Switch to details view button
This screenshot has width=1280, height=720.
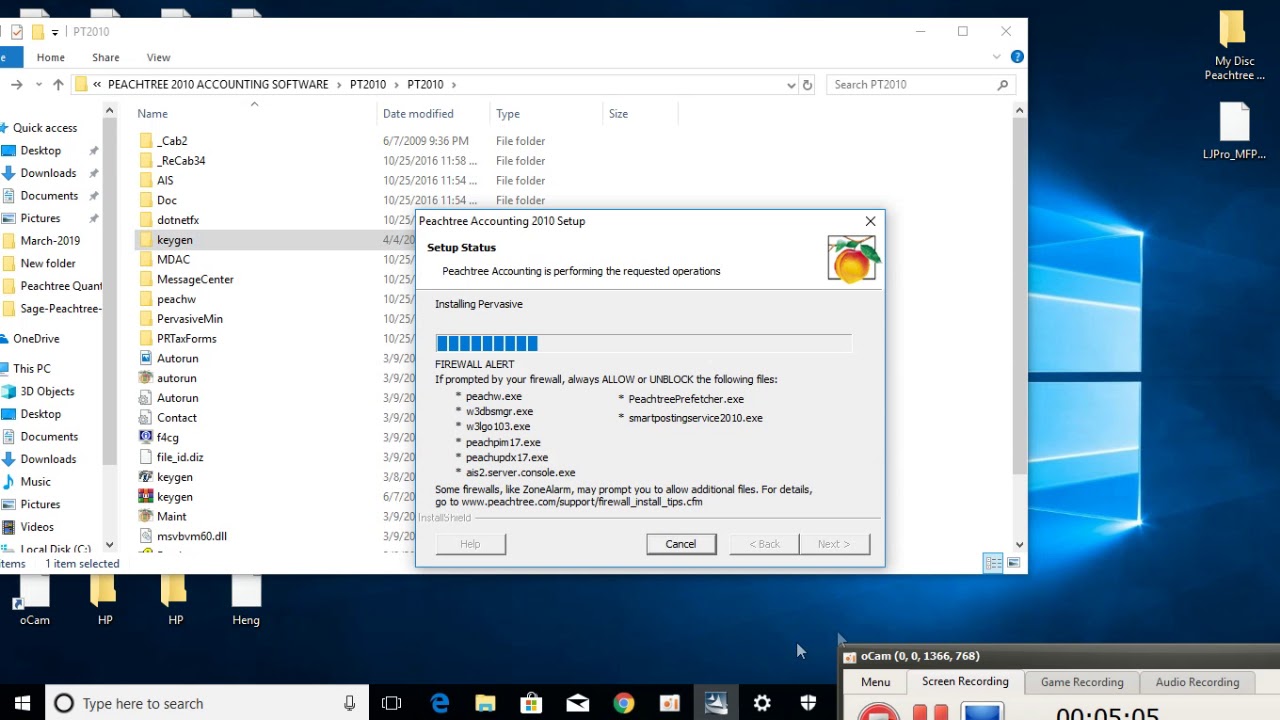click(x=993, y=563)
